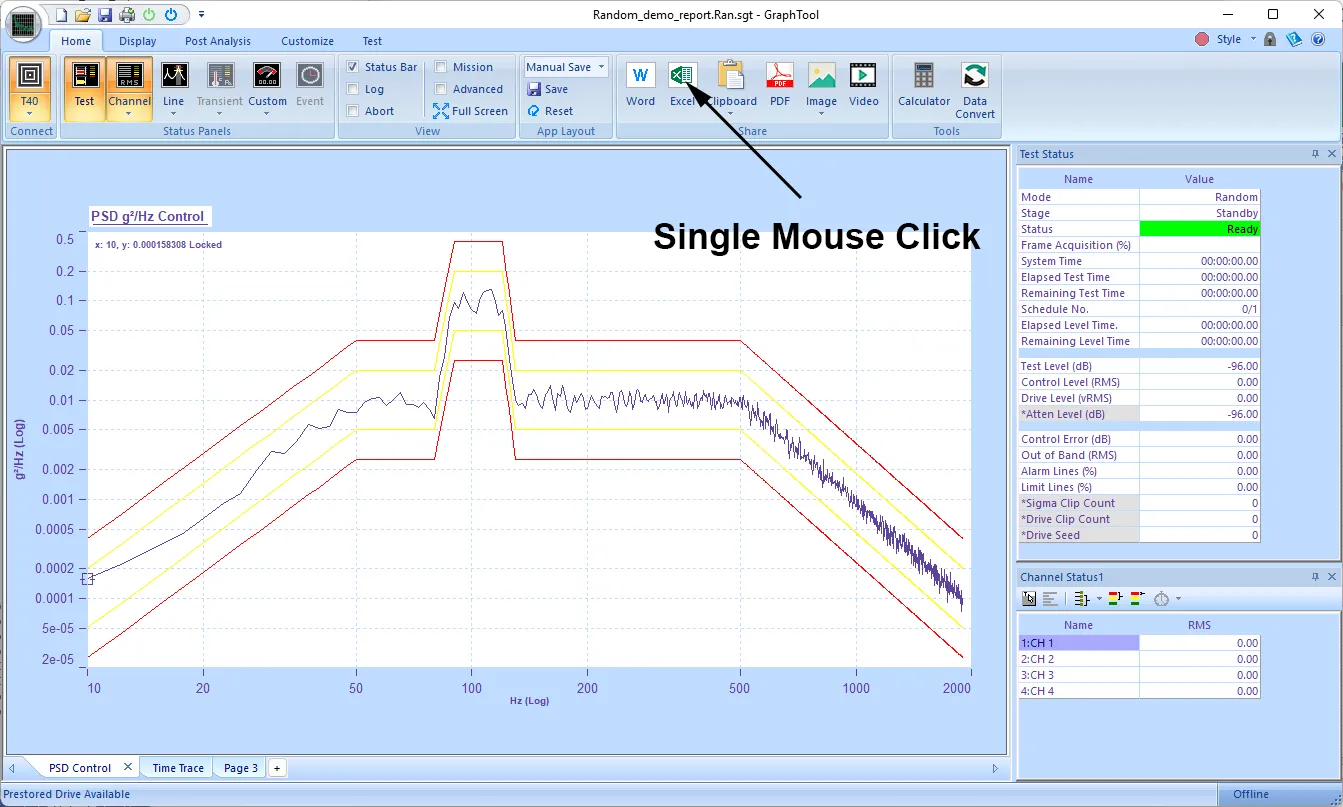Export data to Excel
The image size is (1343, 807).
(x=681, y=80)
